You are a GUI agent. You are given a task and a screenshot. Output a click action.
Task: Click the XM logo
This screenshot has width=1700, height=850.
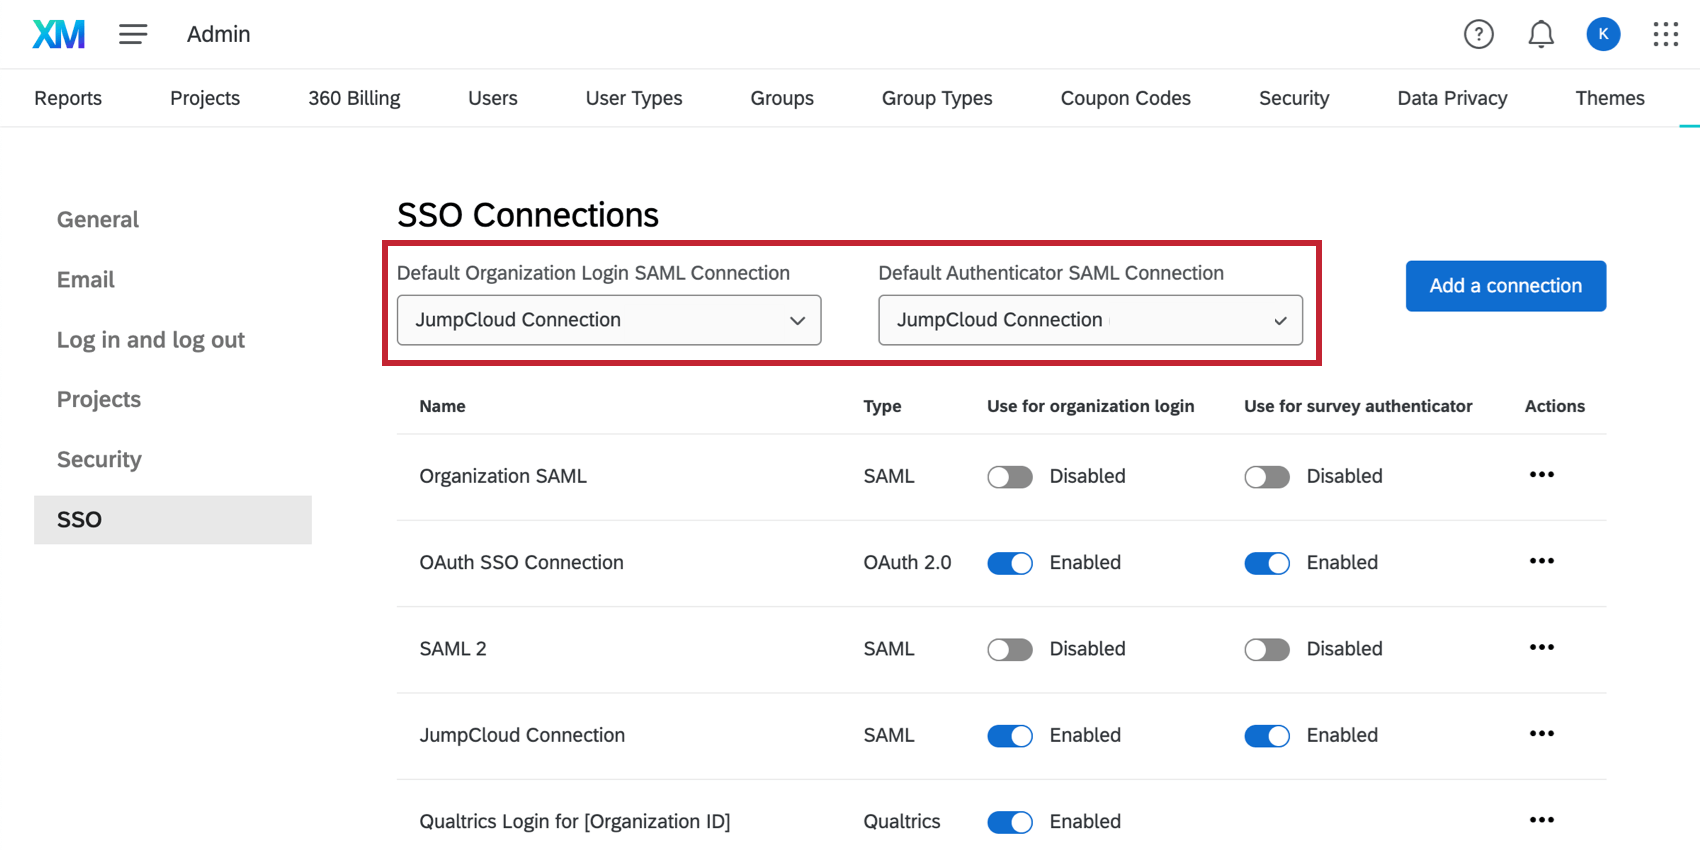point(59,34)
